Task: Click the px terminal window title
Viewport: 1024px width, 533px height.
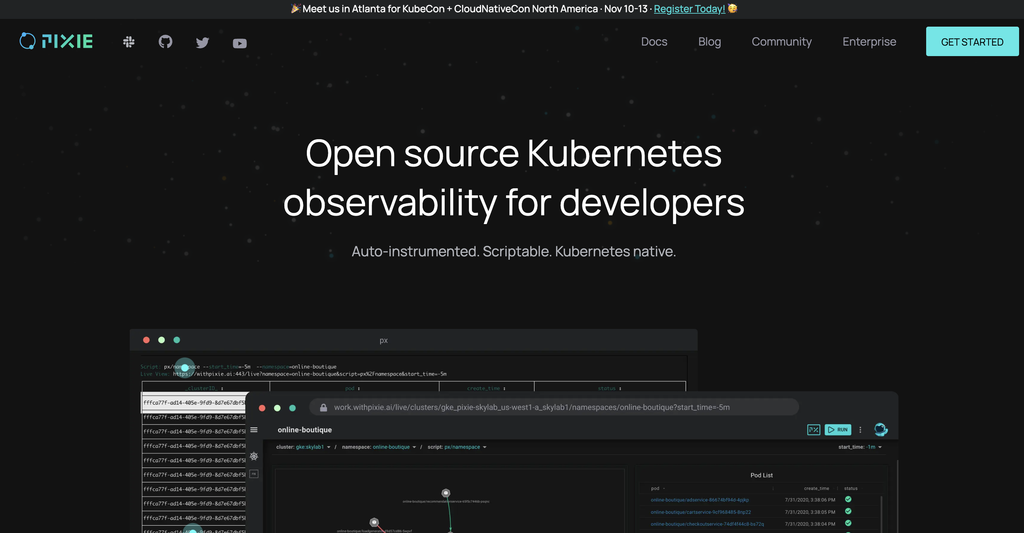Action: tap(383, 340)
